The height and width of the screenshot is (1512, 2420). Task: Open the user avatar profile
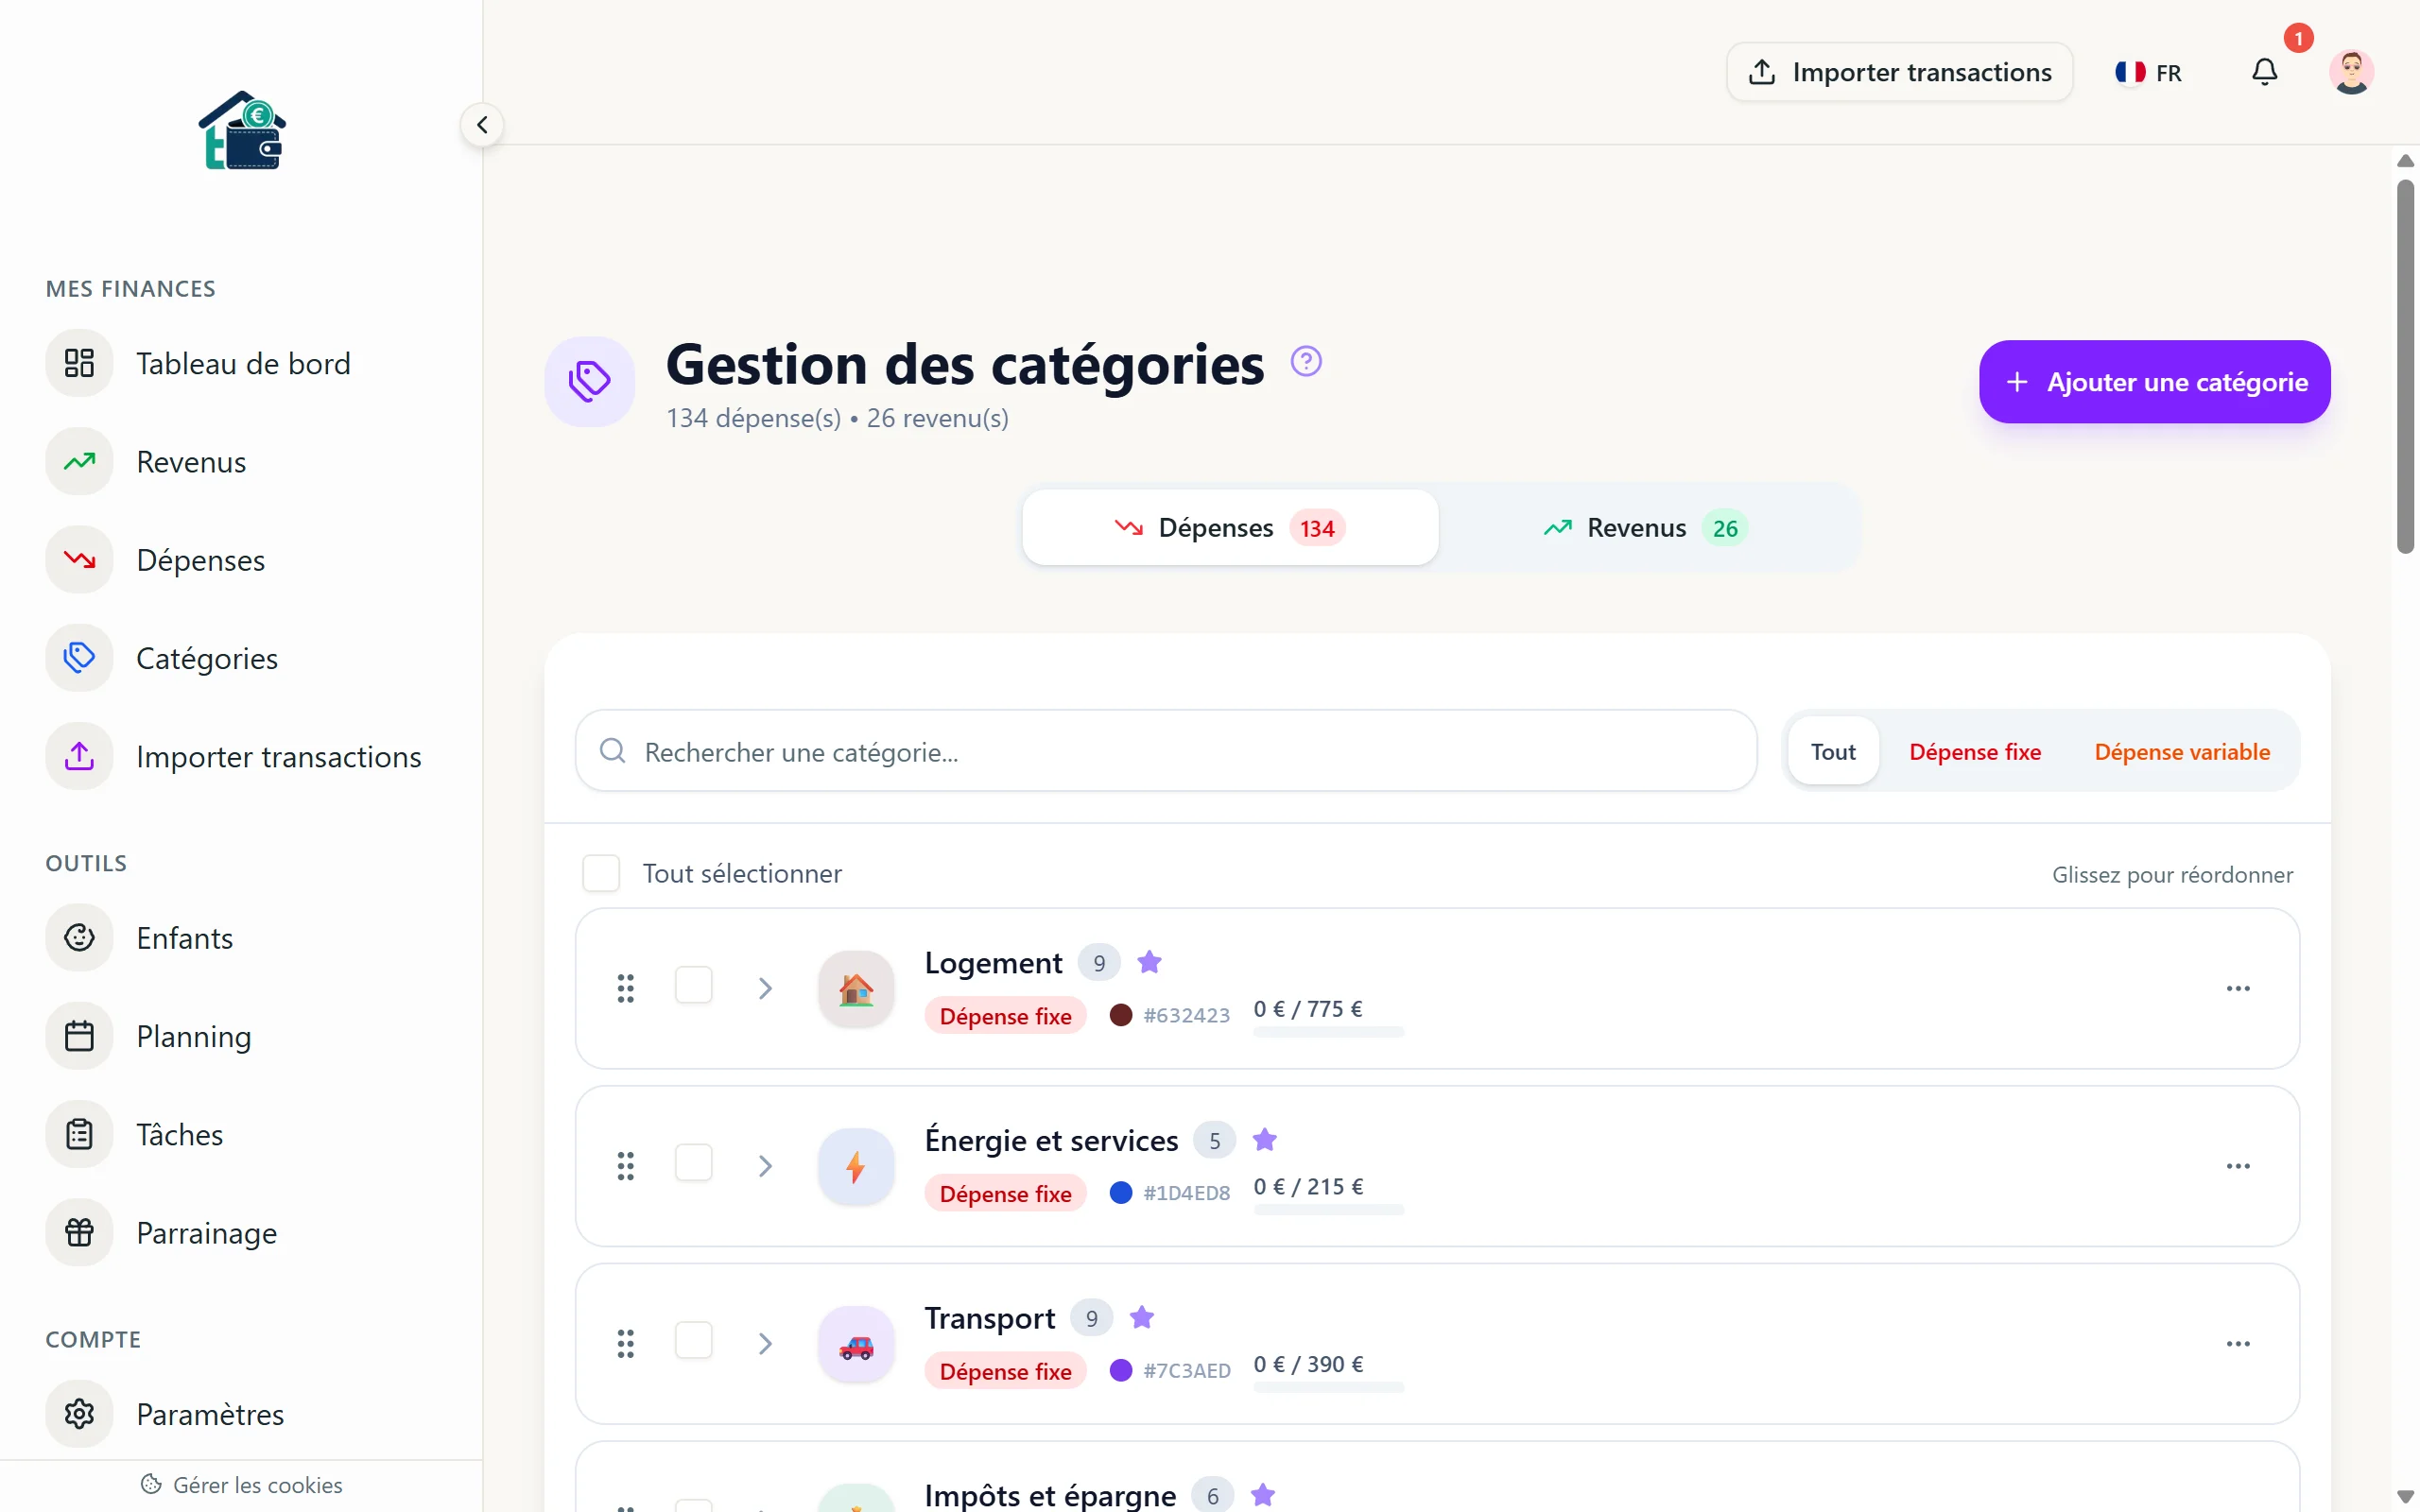pyautogui.click(x=2350, y=72)
